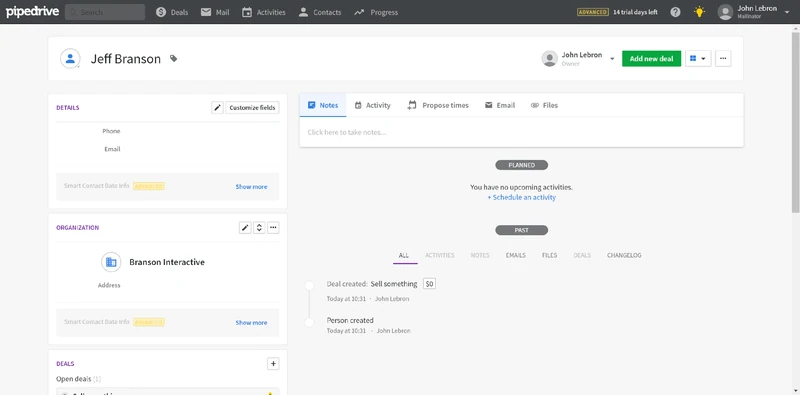800x395 pixels.
Task: Edit organization with the pencil icon
Action: (x=245, y=228)
